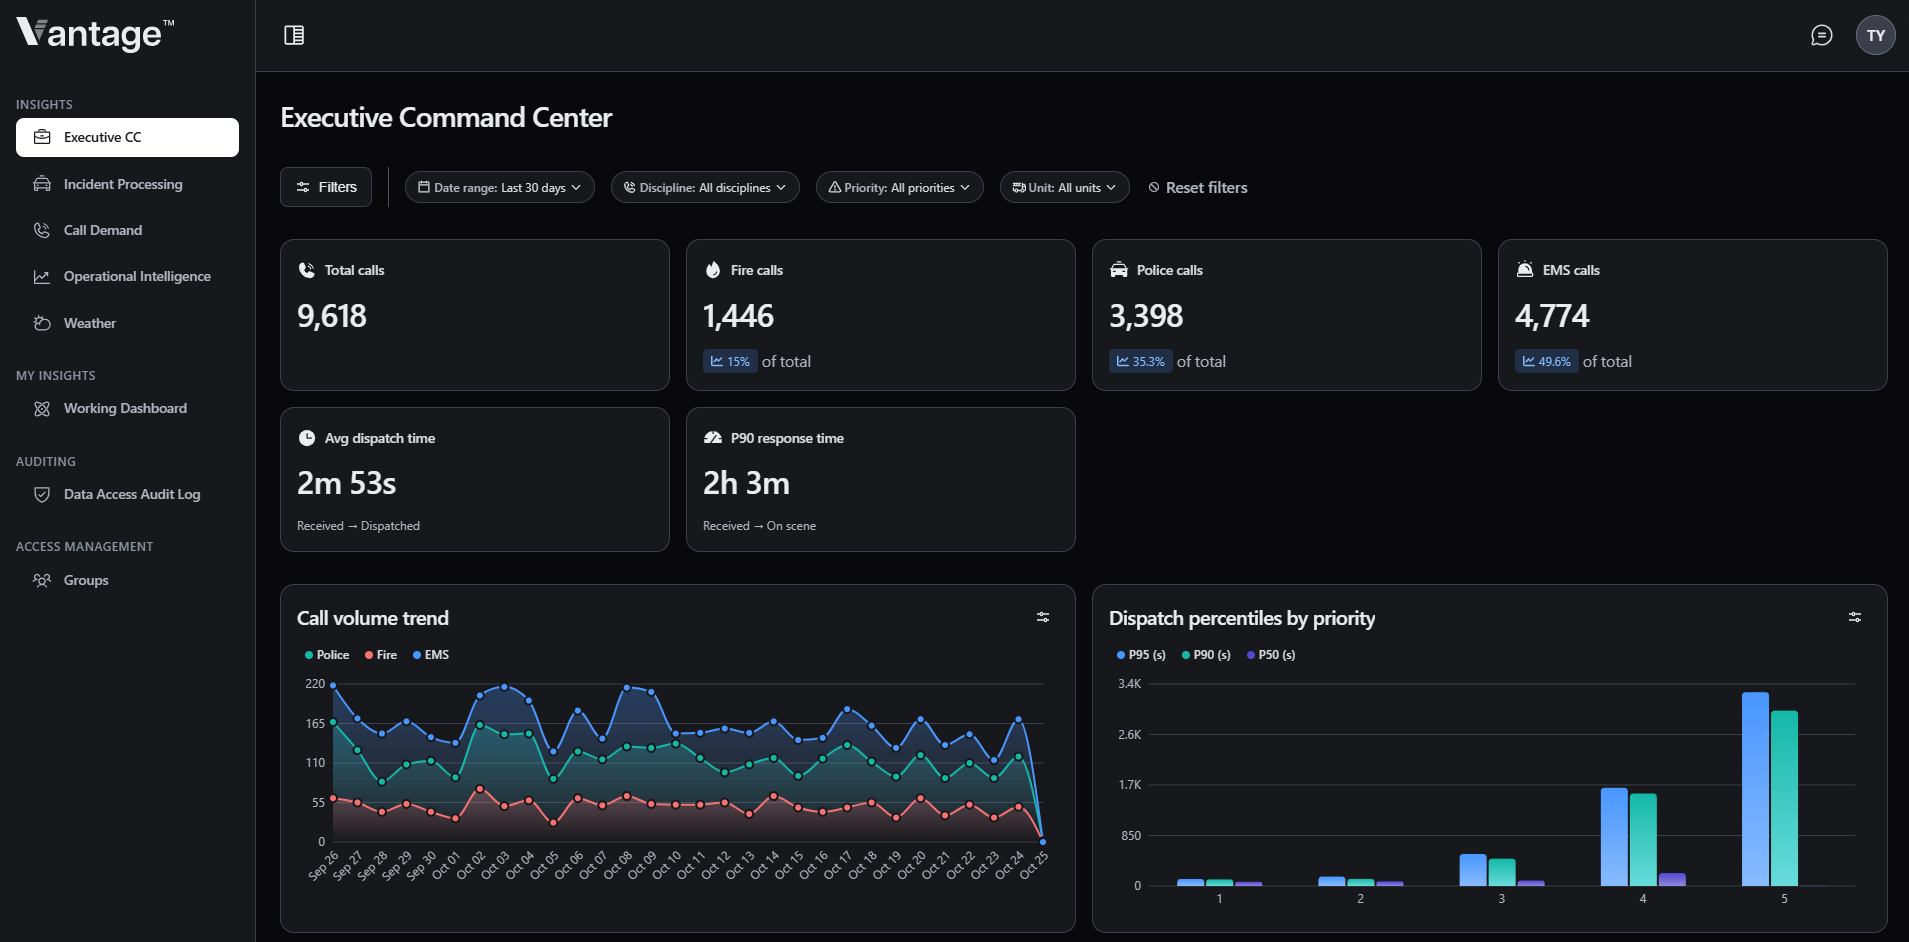Navigate to Operational Intelligence
Screen dimensions: 1909x942
point(127,277)
